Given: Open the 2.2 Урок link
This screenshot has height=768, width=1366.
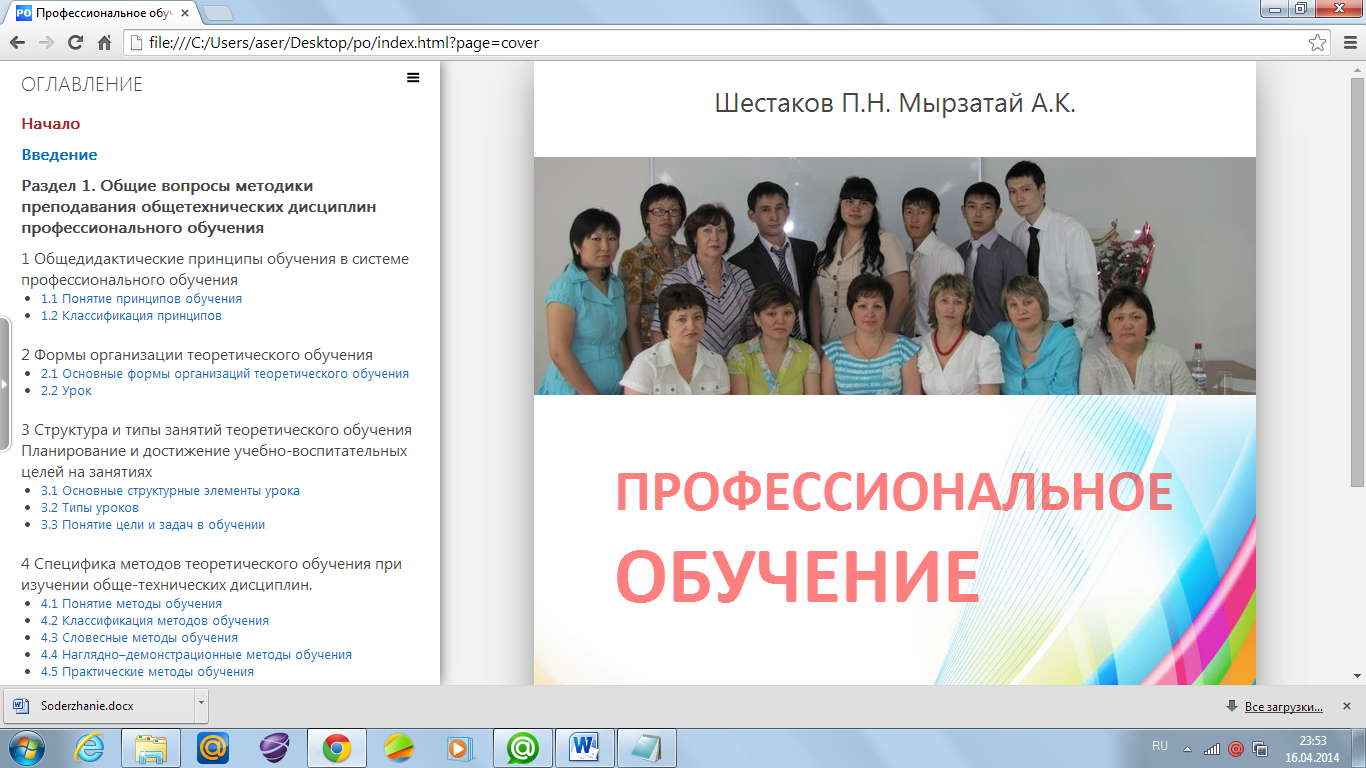Looking at the screenshot, I should 66,391.
